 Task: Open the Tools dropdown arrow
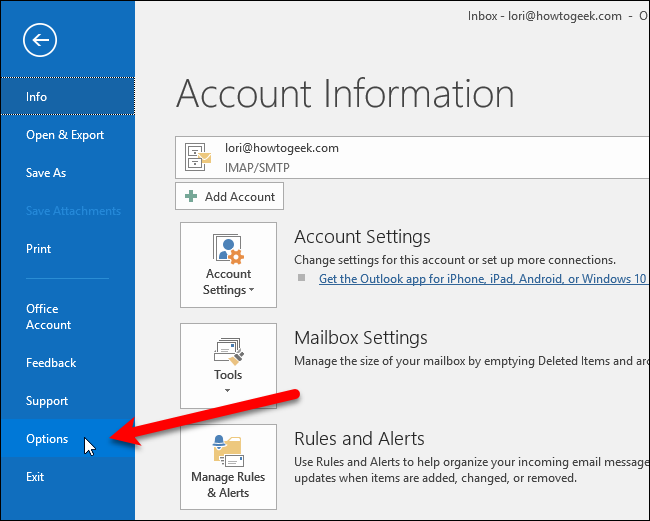coord(229,390)
